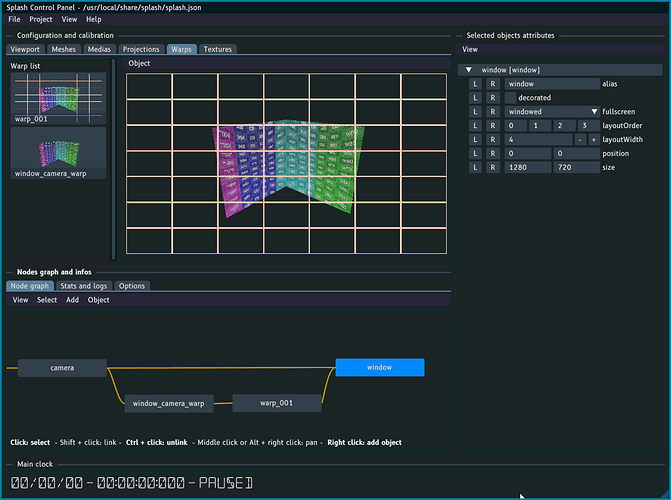Open the Help menu
Screen dimensions: 671x500
click(x=93, y=19)
